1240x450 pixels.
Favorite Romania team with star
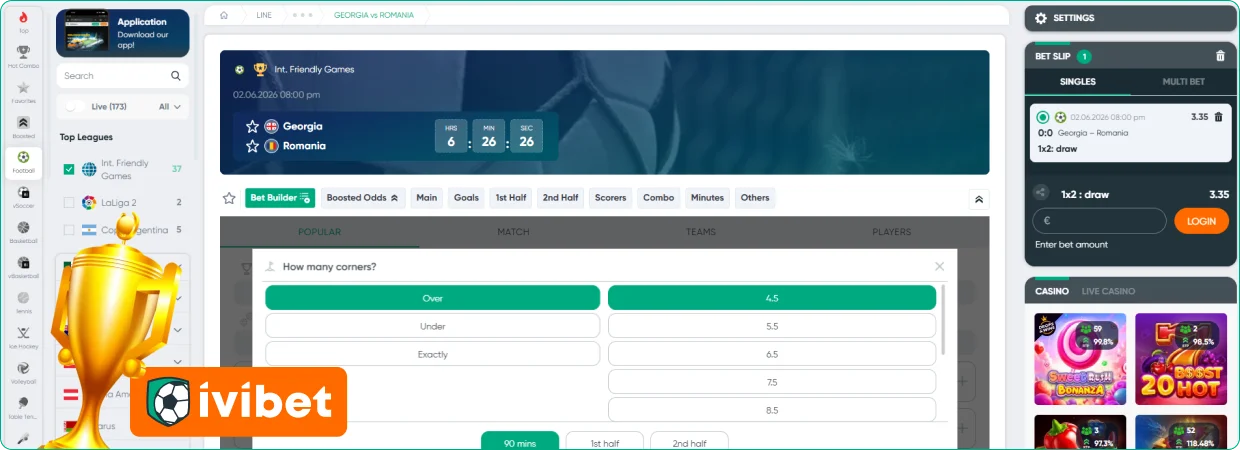click(253, 146)
